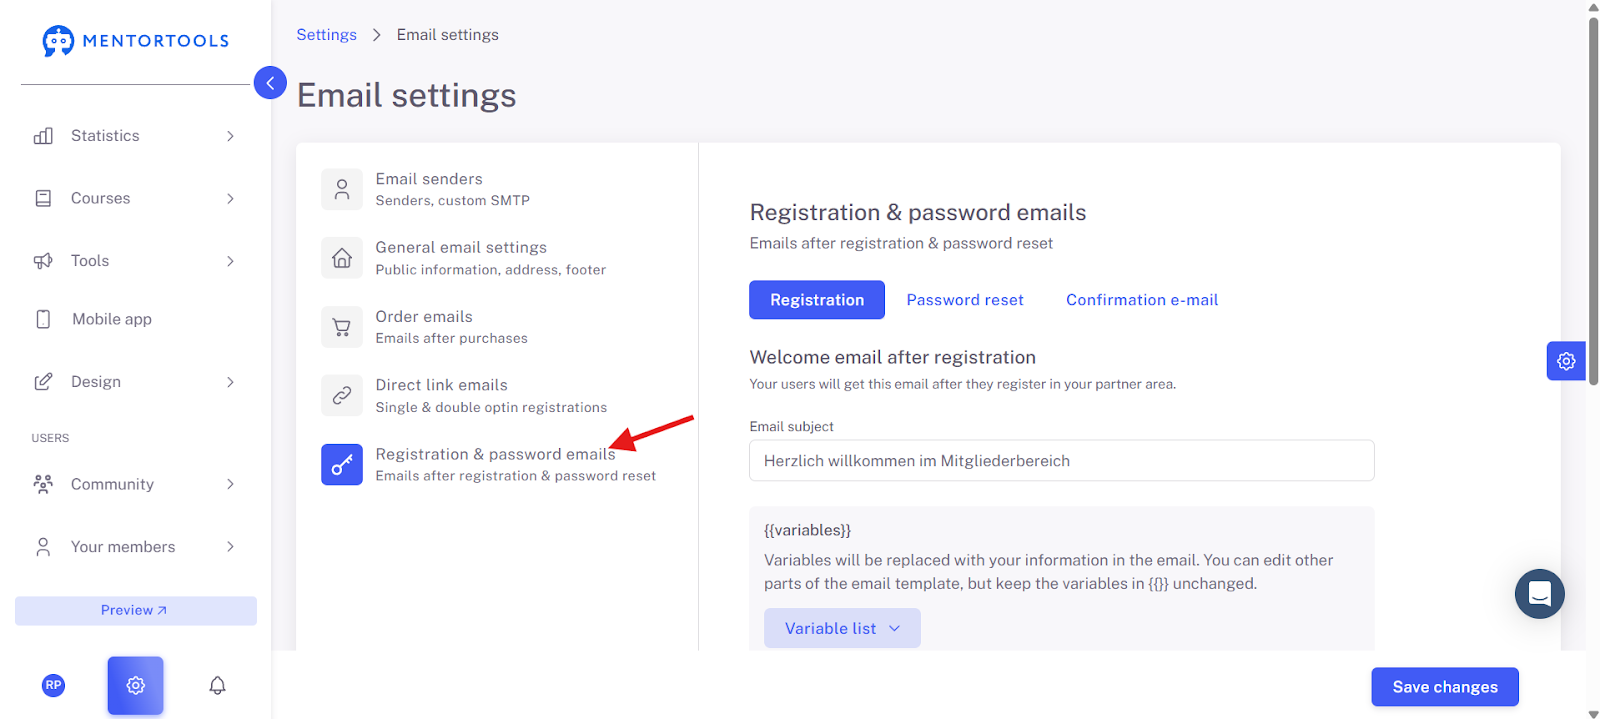
Task: Expand the Courses submenu chevron
Action: (230, 198)
